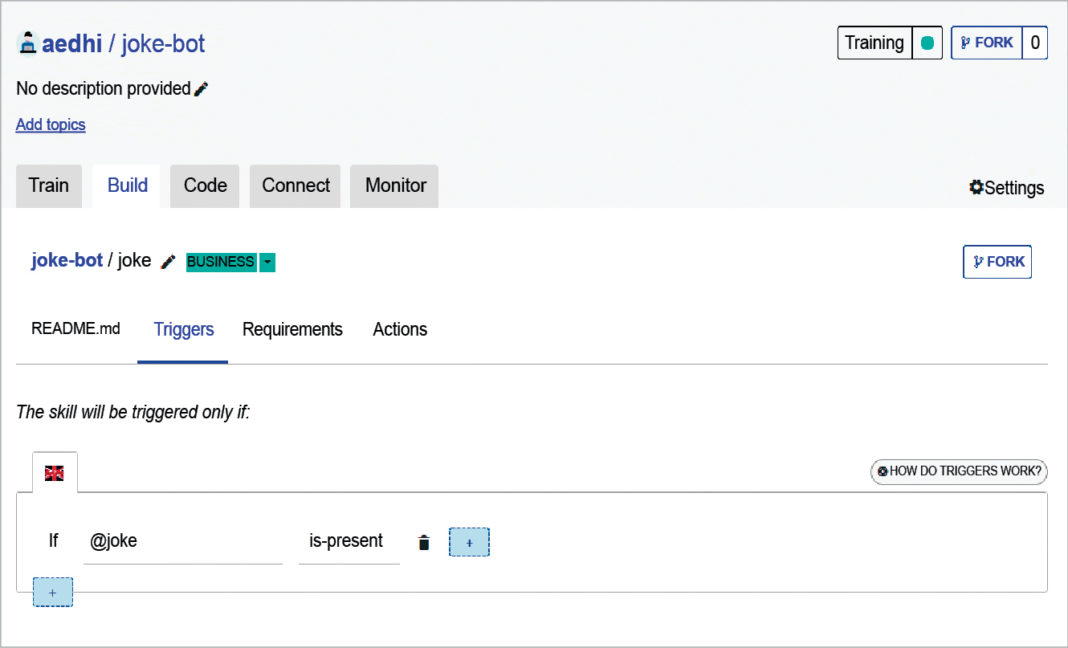The width and height of the screenshot is (1068, 648).
Task: Switch to the Code tab
Action: click(204, 185)
